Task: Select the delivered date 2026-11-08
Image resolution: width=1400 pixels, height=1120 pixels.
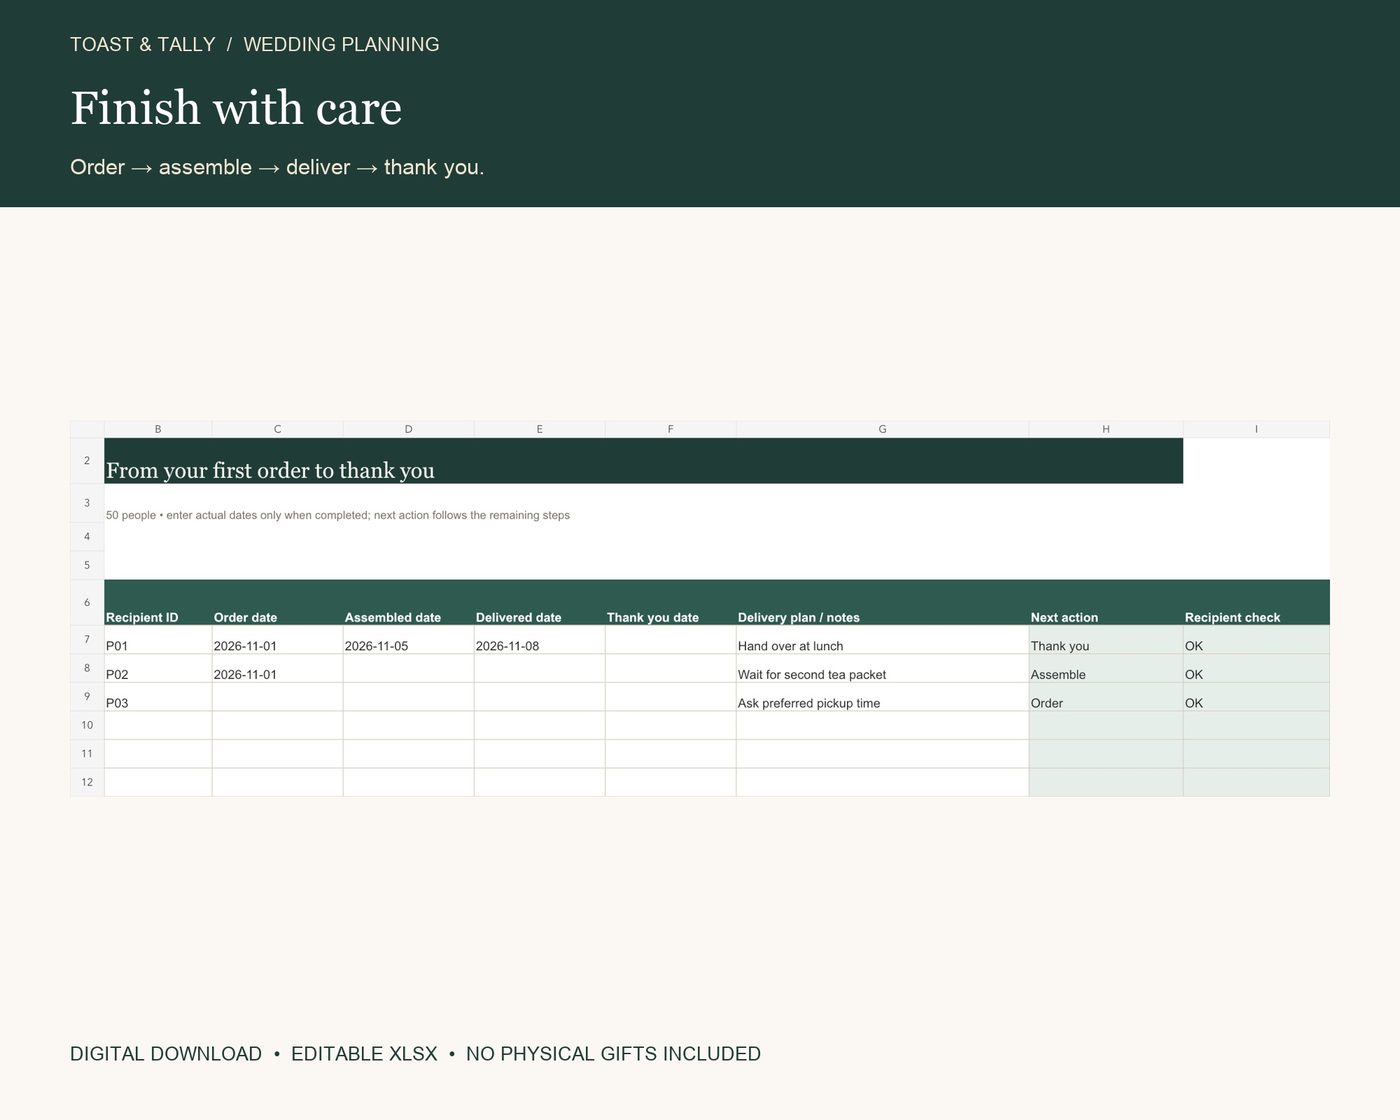Action: tap(539, 640)
